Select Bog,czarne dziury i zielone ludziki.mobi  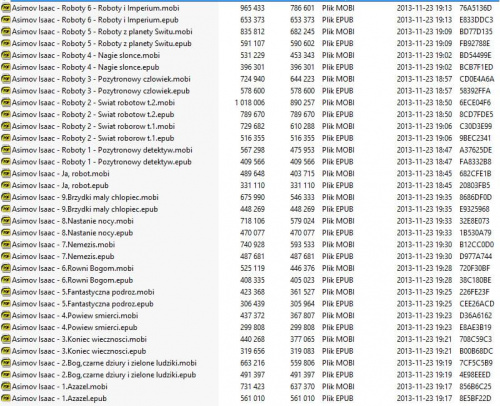pos(104,363)
